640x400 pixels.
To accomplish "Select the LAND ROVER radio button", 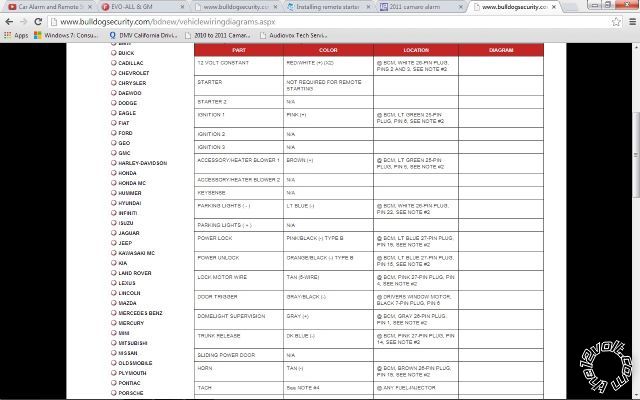I will (x=113, y=273).
